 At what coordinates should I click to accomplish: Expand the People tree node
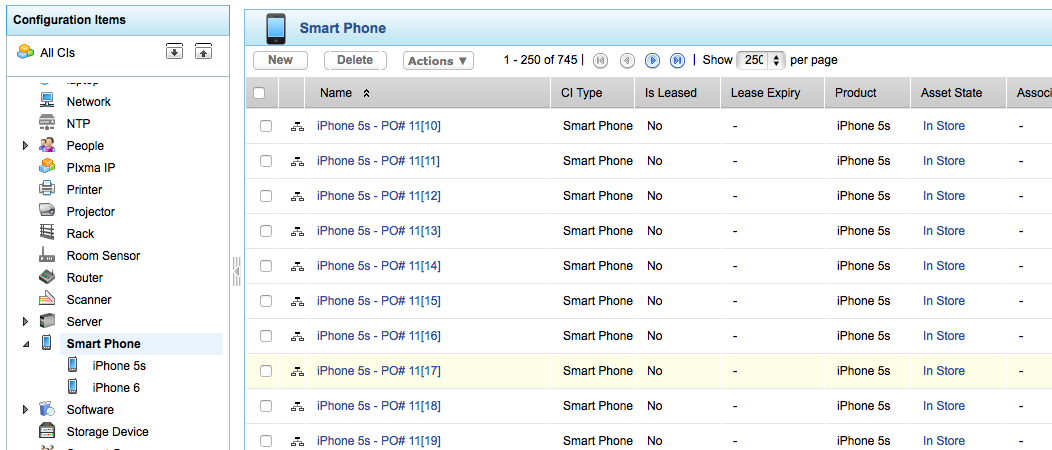[25, 146]
